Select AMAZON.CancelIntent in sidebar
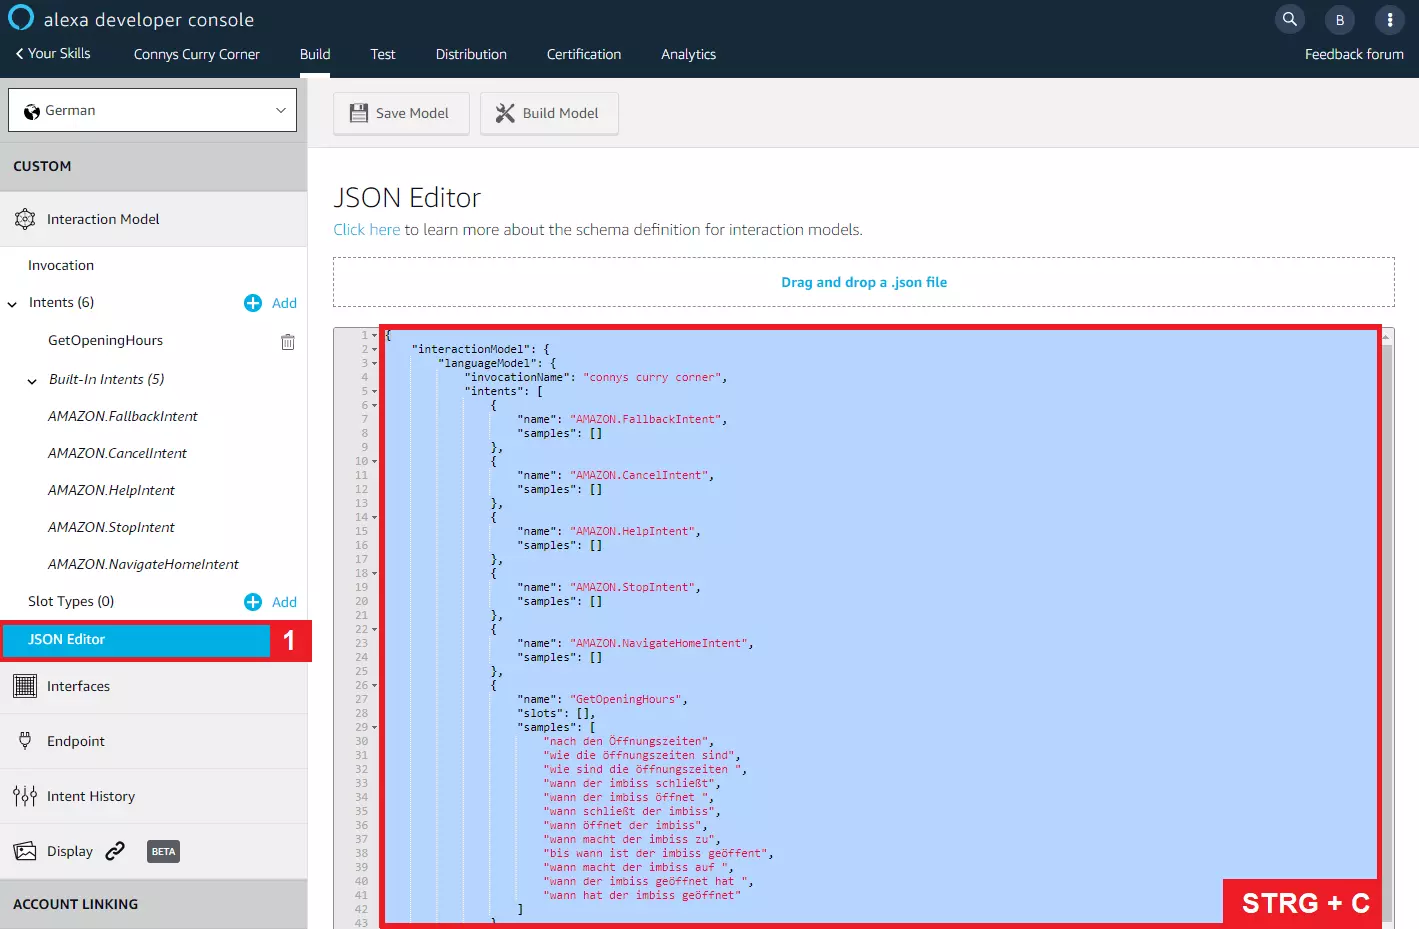1419x929 pixels. pos(118,453)
